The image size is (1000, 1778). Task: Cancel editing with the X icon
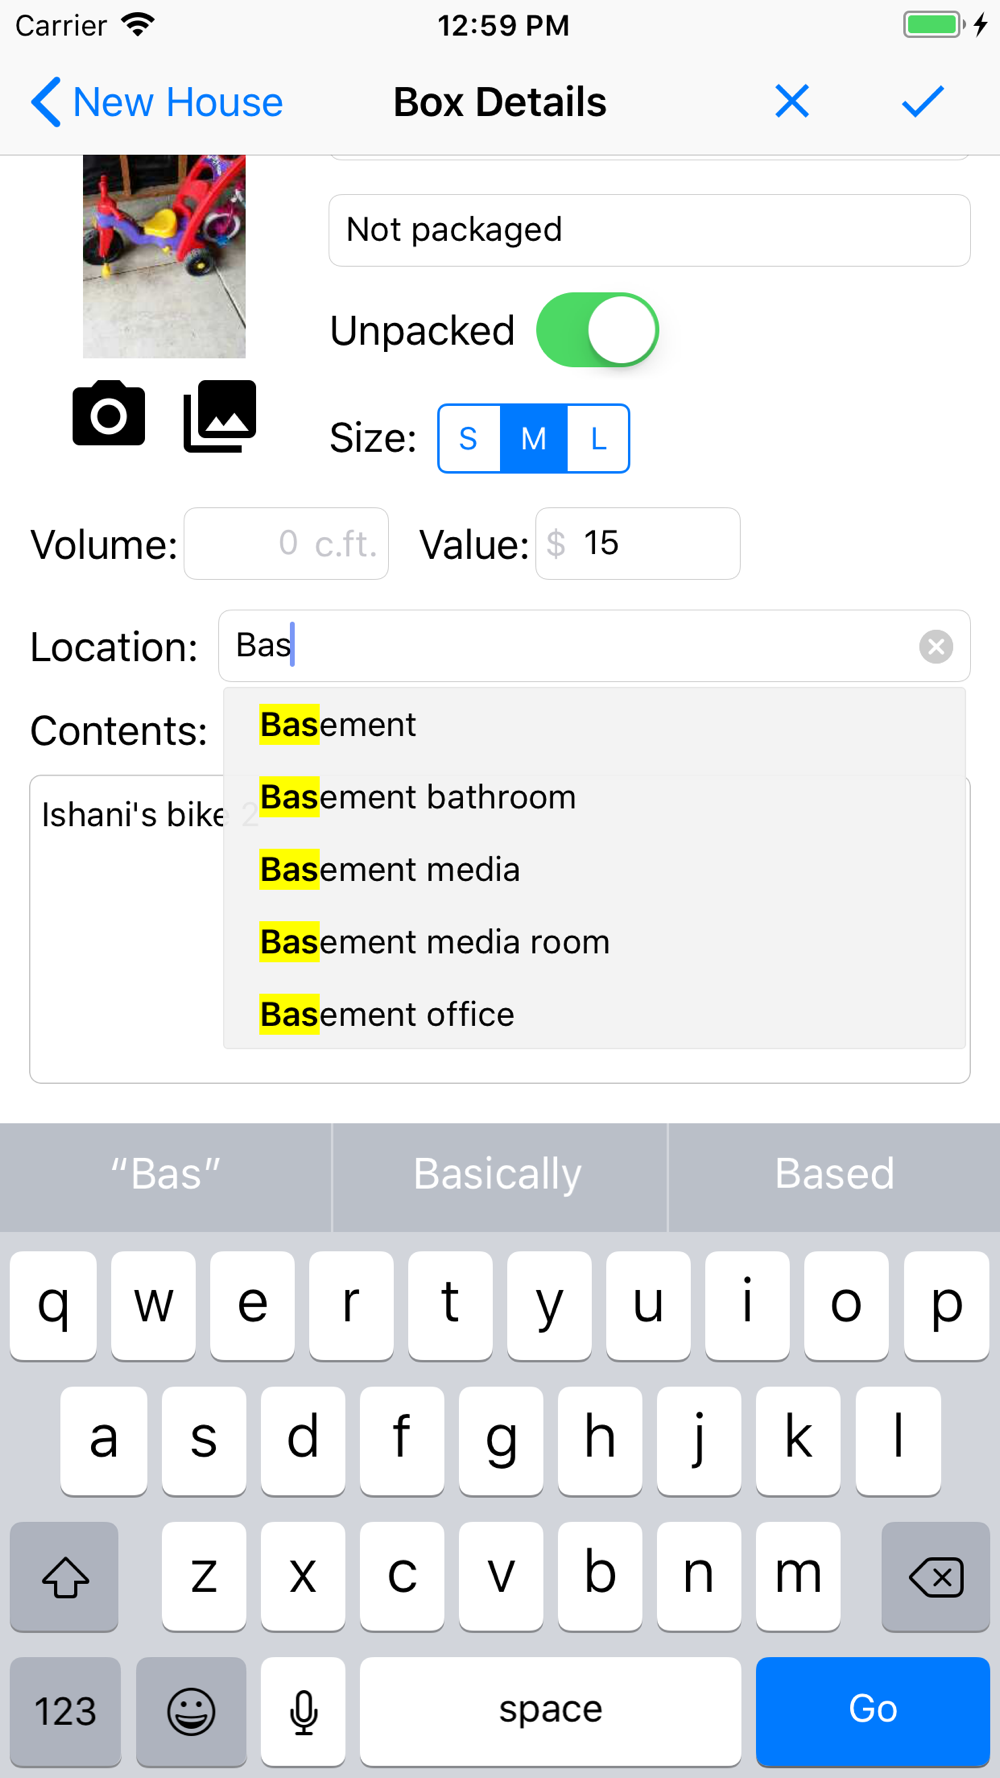pos(792,101)
